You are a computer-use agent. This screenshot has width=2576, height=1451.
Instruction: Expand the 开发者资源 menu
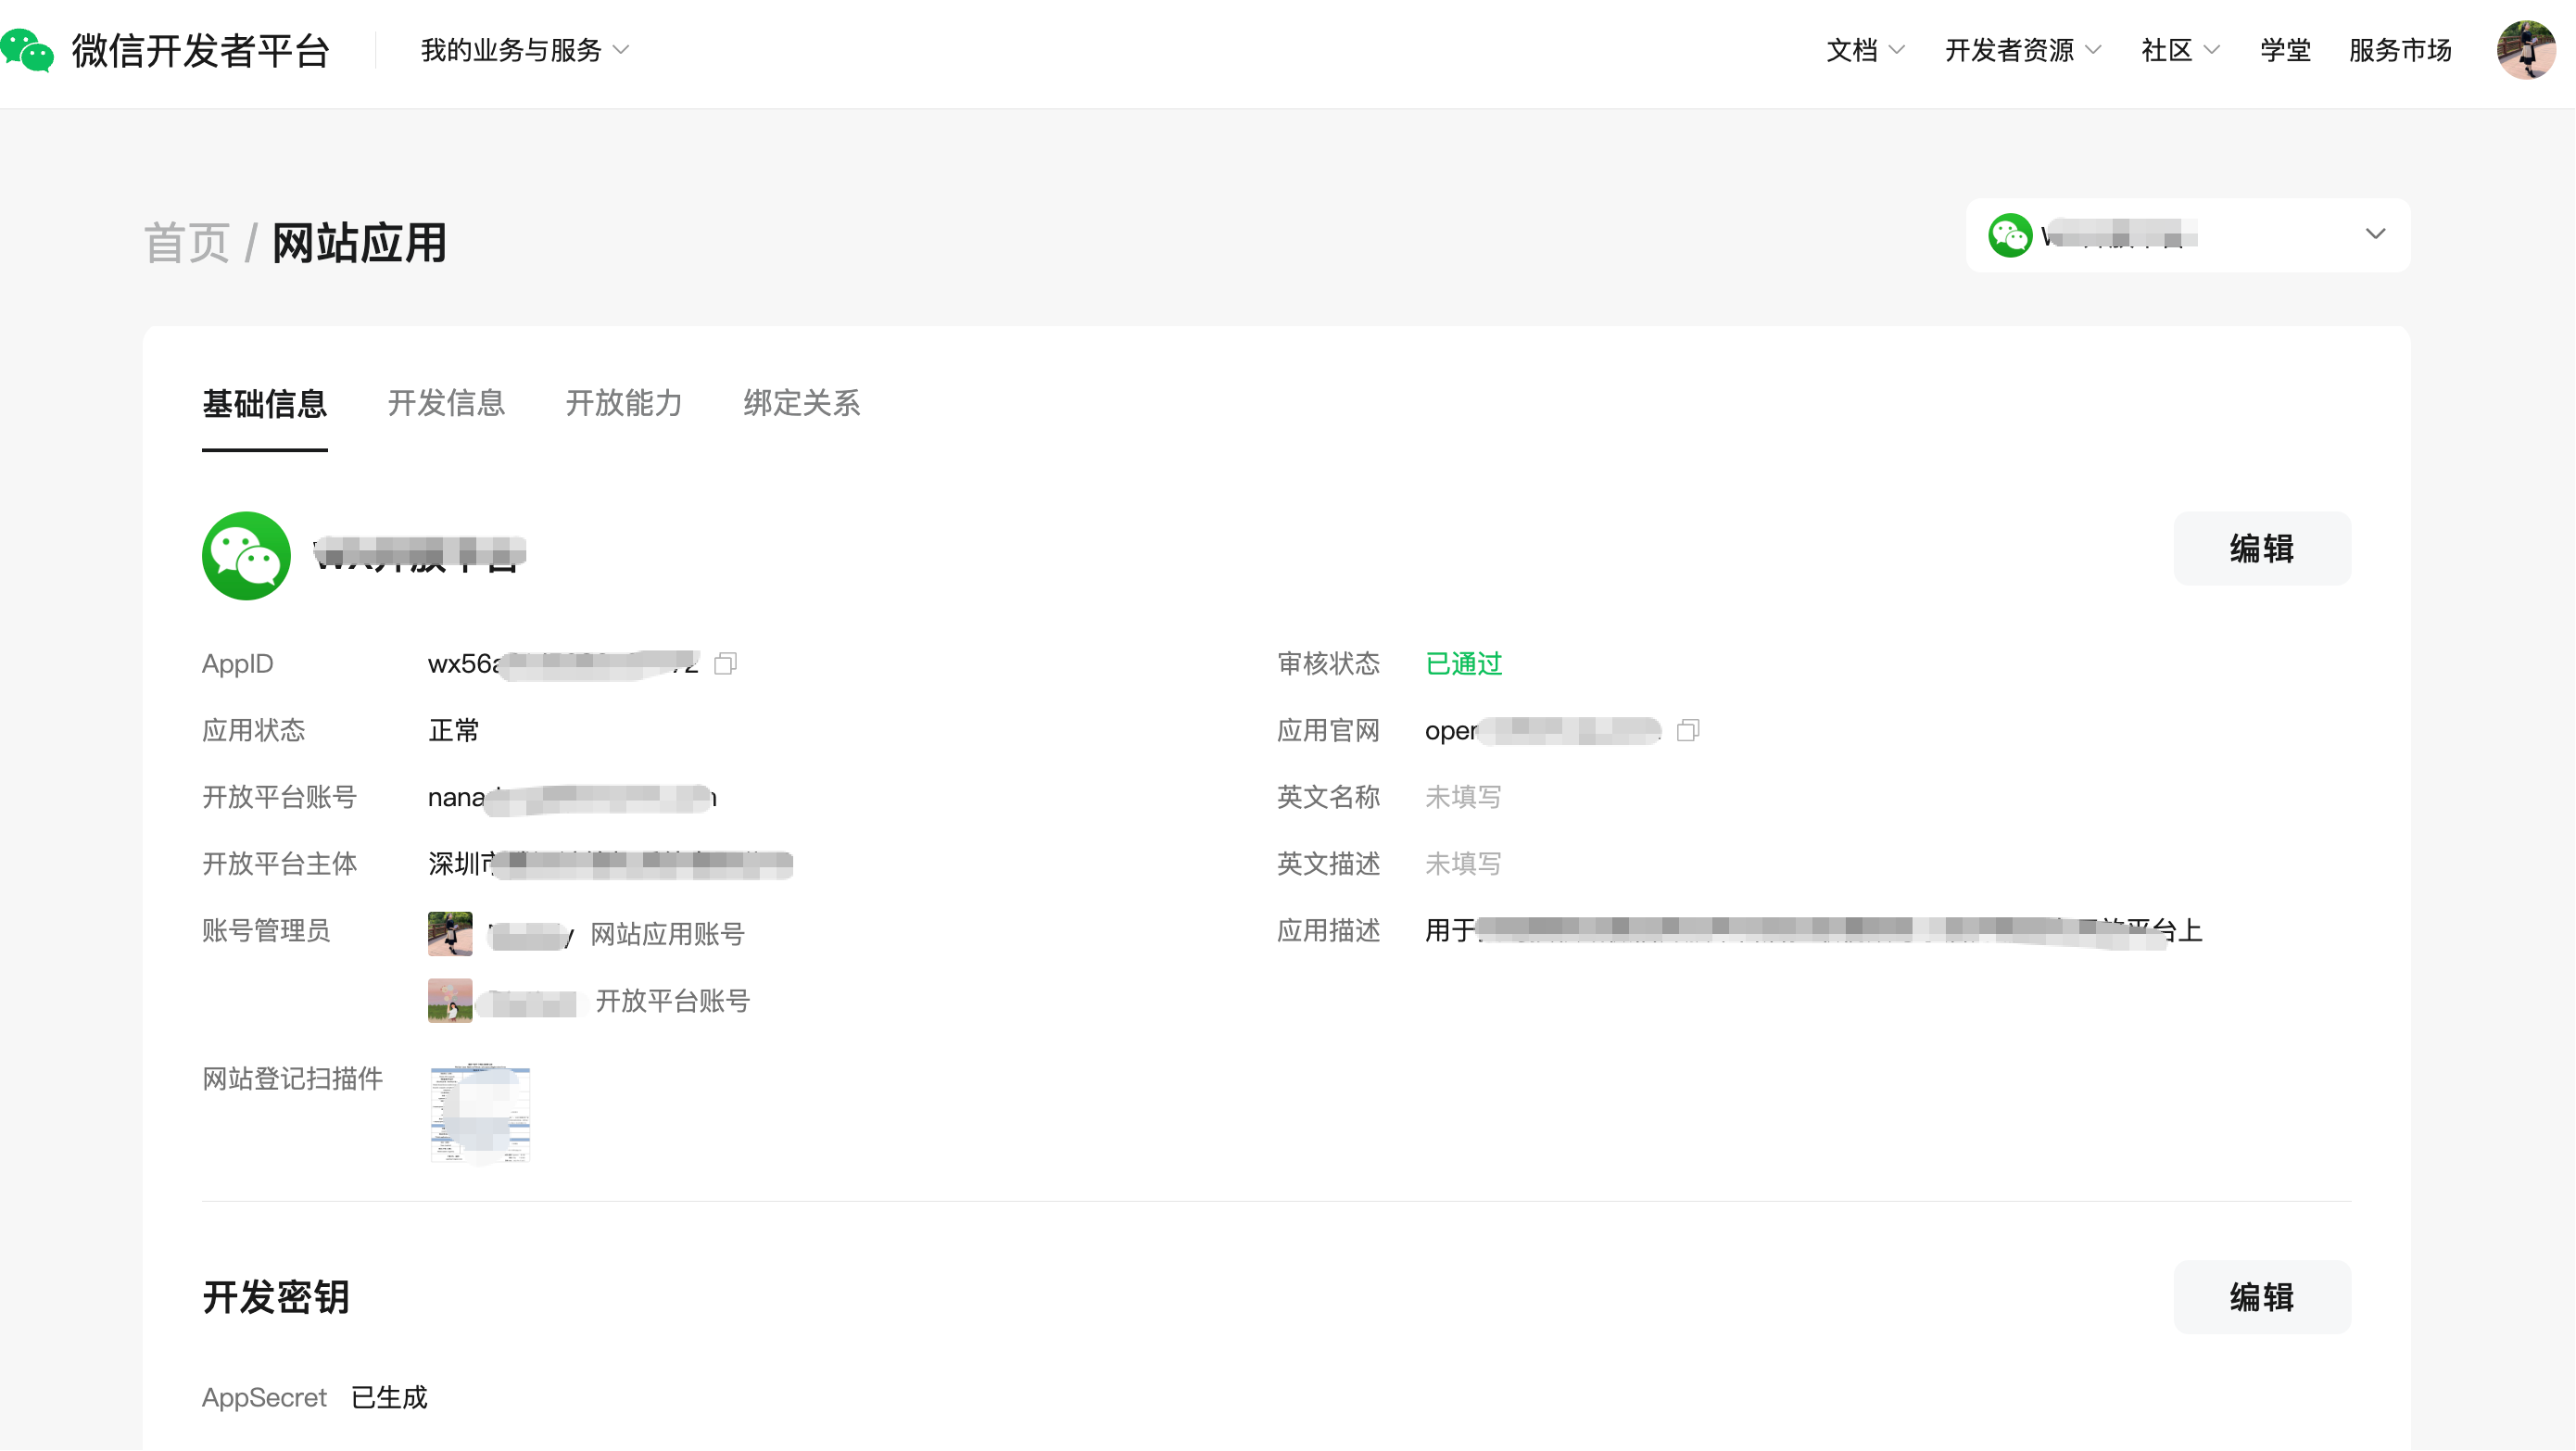tap(2023, 50)
